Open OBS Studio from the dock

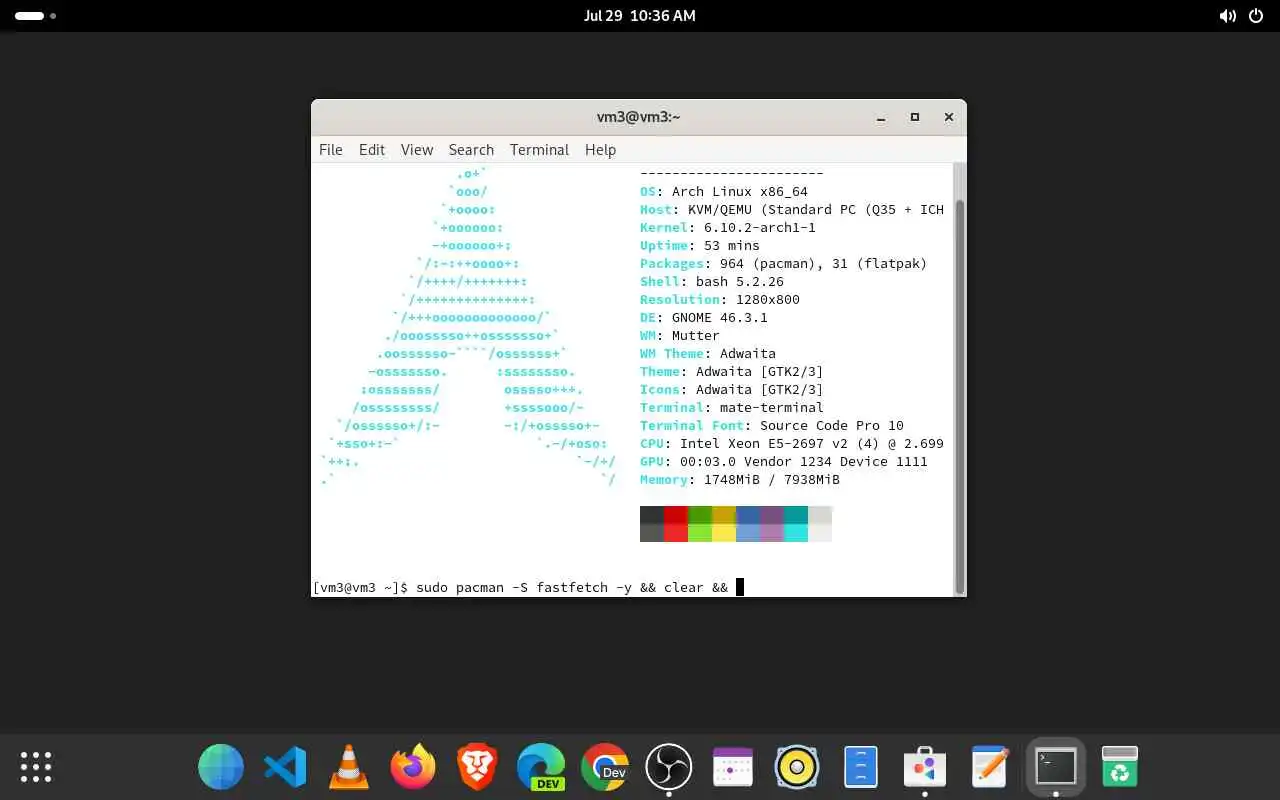pos(669,767)
